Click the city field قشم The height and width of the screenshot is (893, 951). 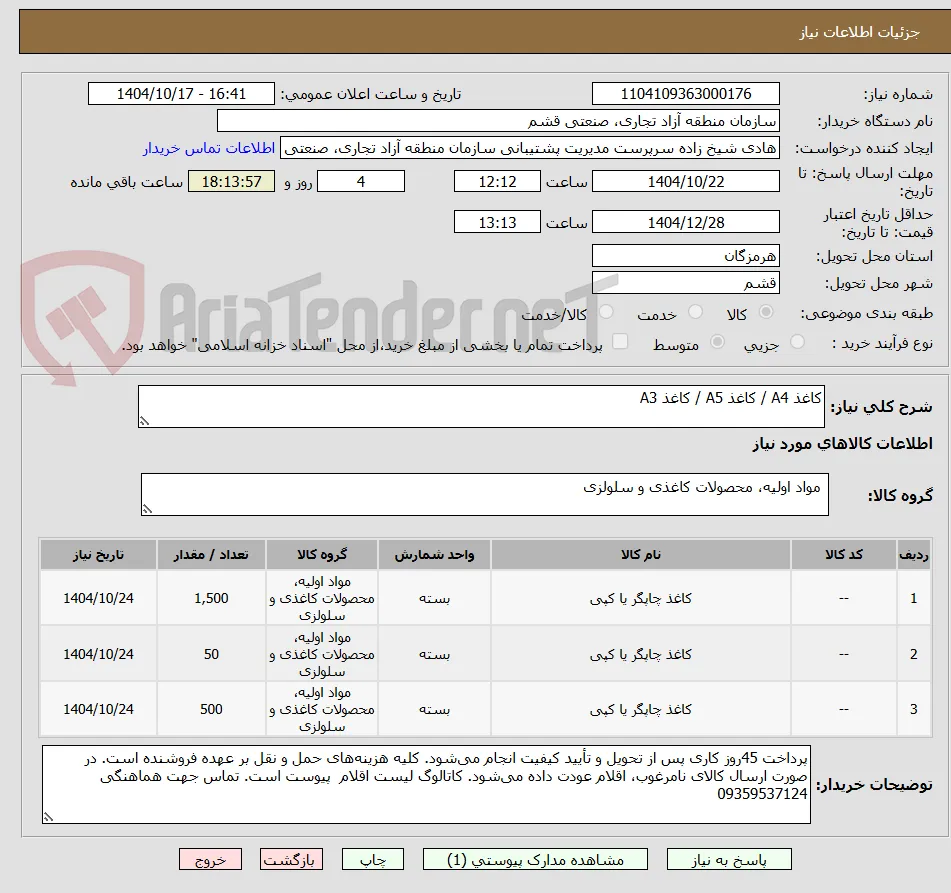click(x=685, y=283)
